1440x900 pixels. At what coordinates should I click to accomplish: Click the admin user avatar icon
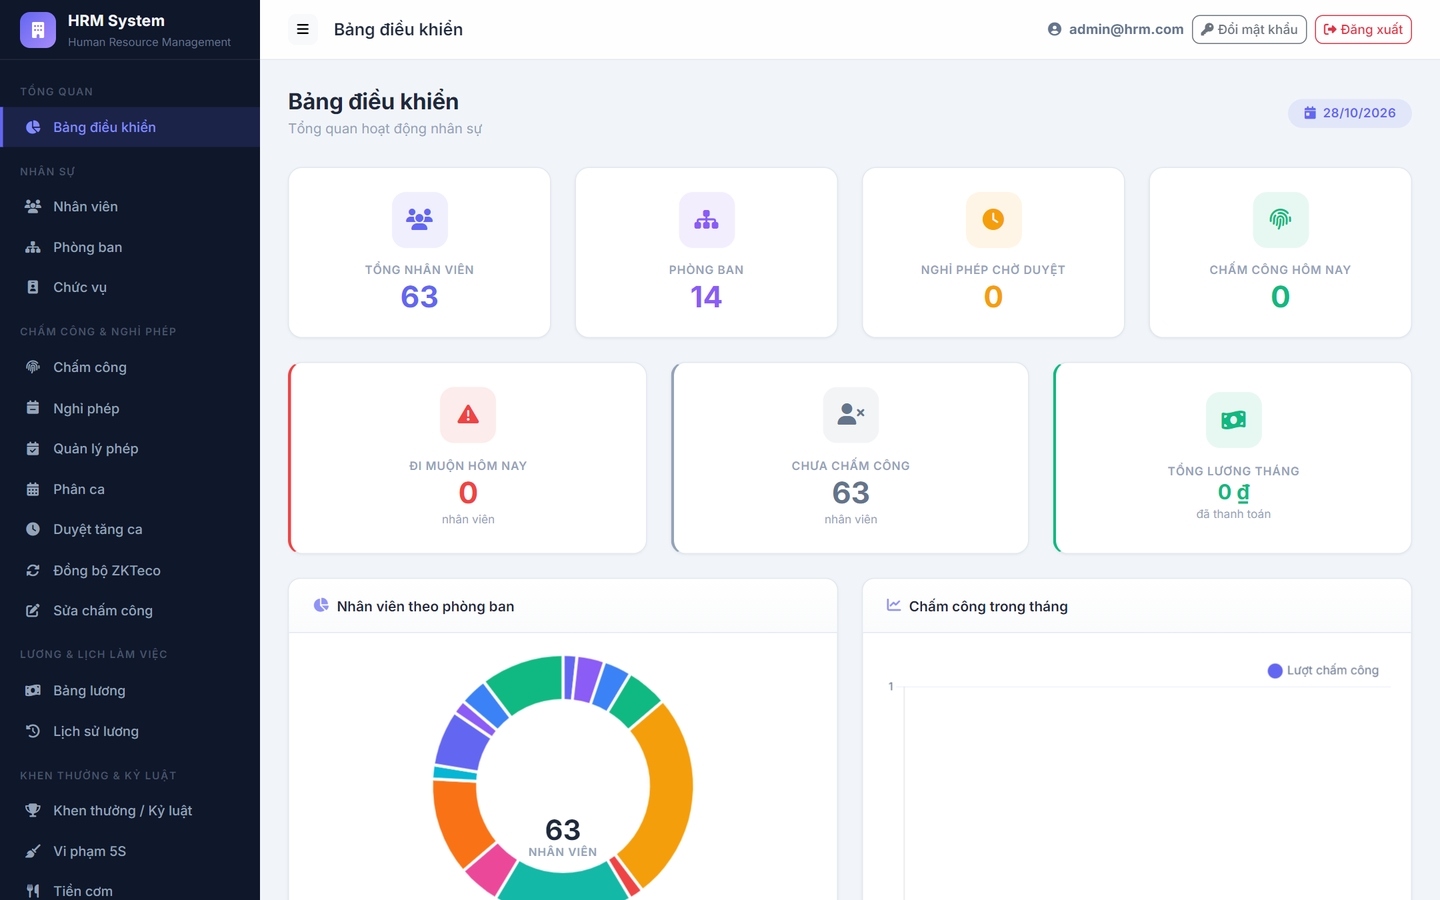pos(1054,29)
